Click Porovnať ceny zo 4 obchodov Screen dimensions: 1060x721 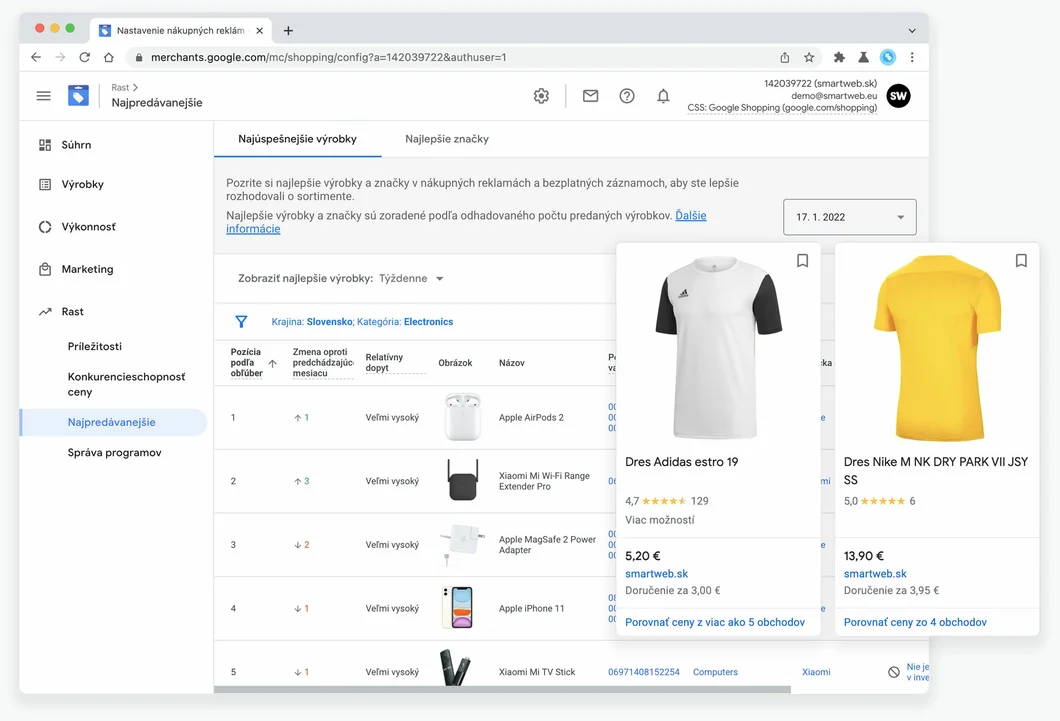(x=915, y=622)
